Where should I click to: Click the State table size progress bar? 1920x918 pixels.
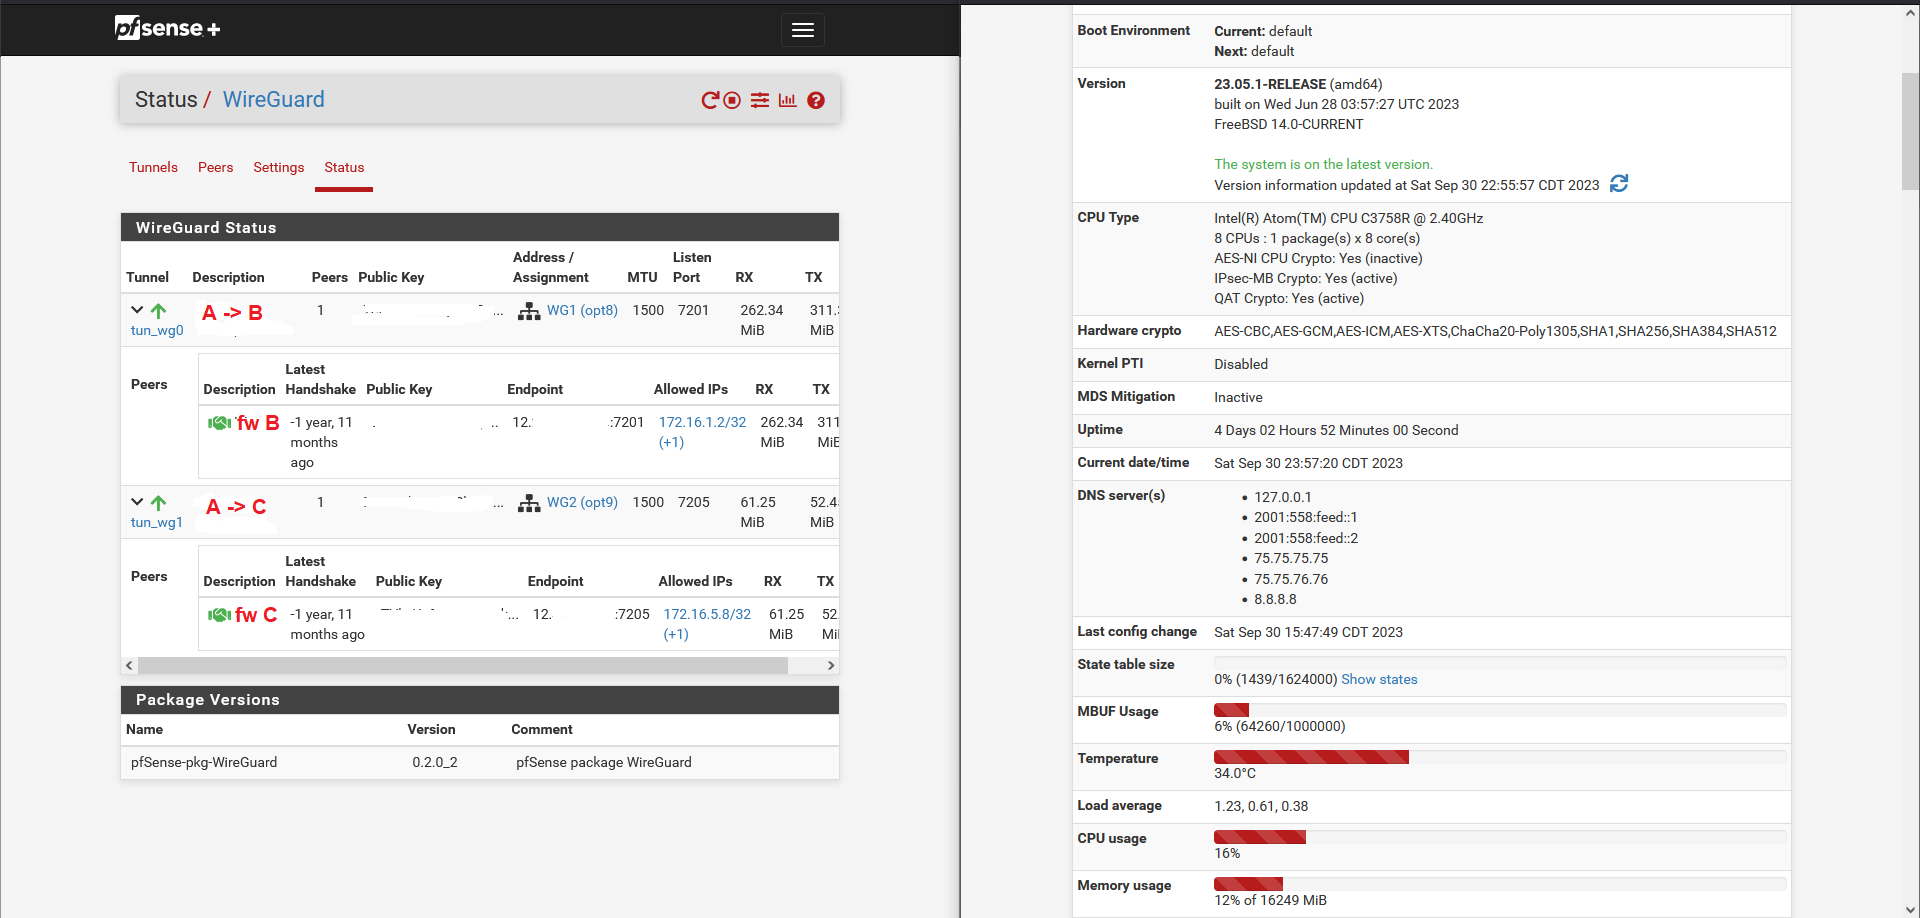1500,663
